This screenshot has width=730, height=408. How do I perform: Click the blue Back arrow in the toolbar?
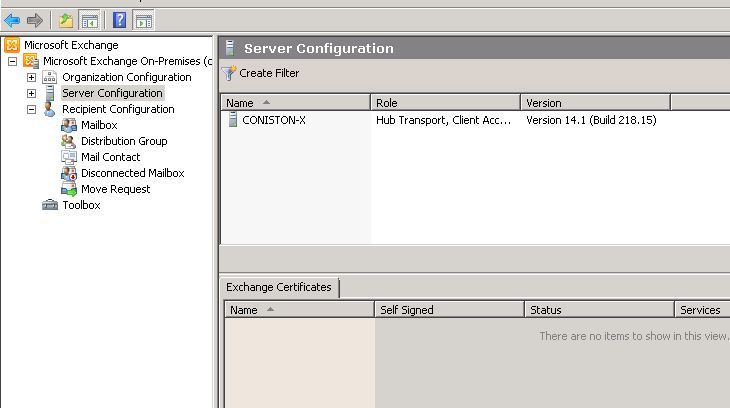coord(12,20)
